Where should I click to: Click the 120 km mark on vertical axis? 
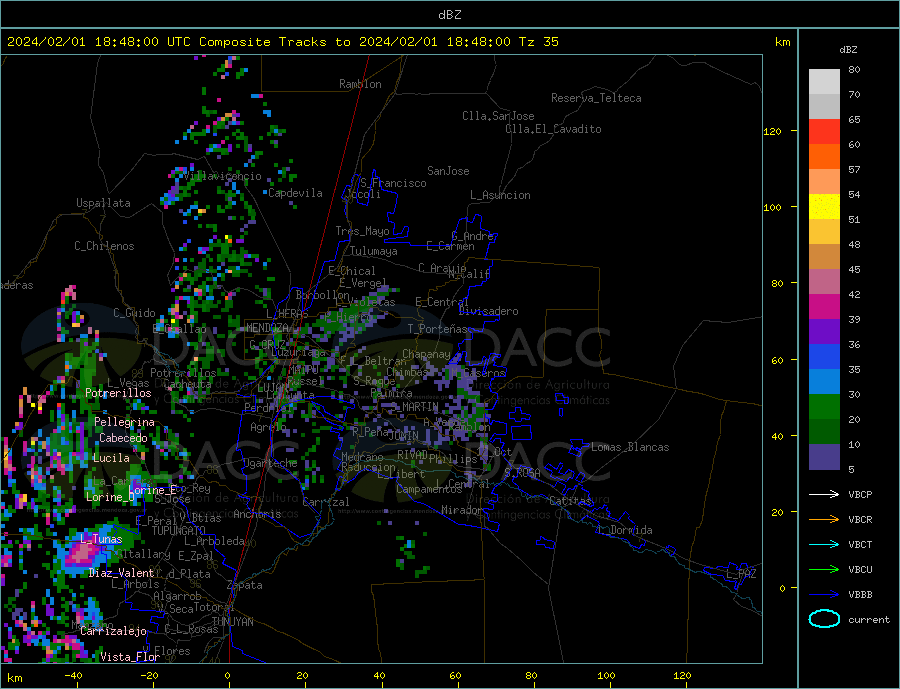[773, 131]
